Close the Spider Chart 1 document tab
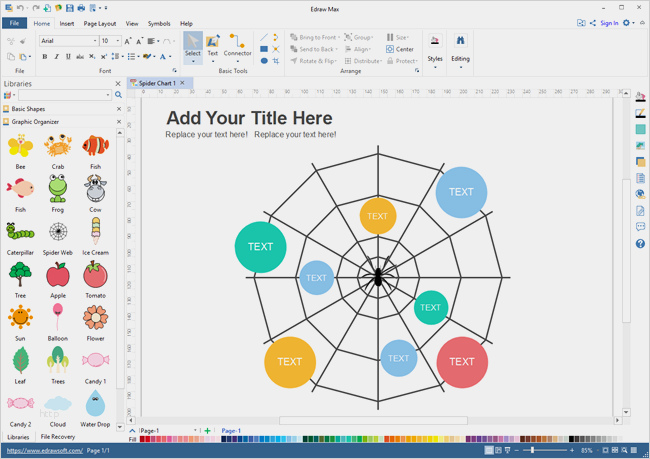Viewport: 650px width, 459px height. (x=182, y=83)
